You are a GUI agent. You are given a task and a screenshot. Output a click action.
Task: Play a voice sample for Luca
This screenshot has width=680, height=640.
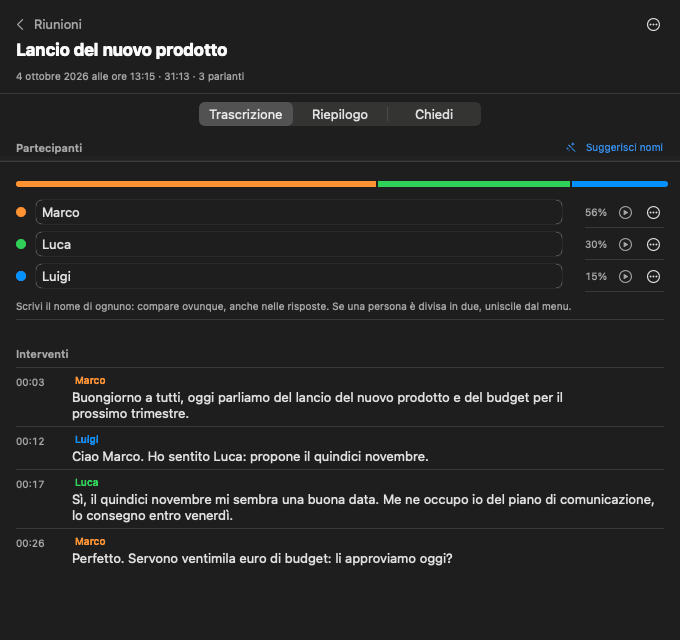click(625, 245)
